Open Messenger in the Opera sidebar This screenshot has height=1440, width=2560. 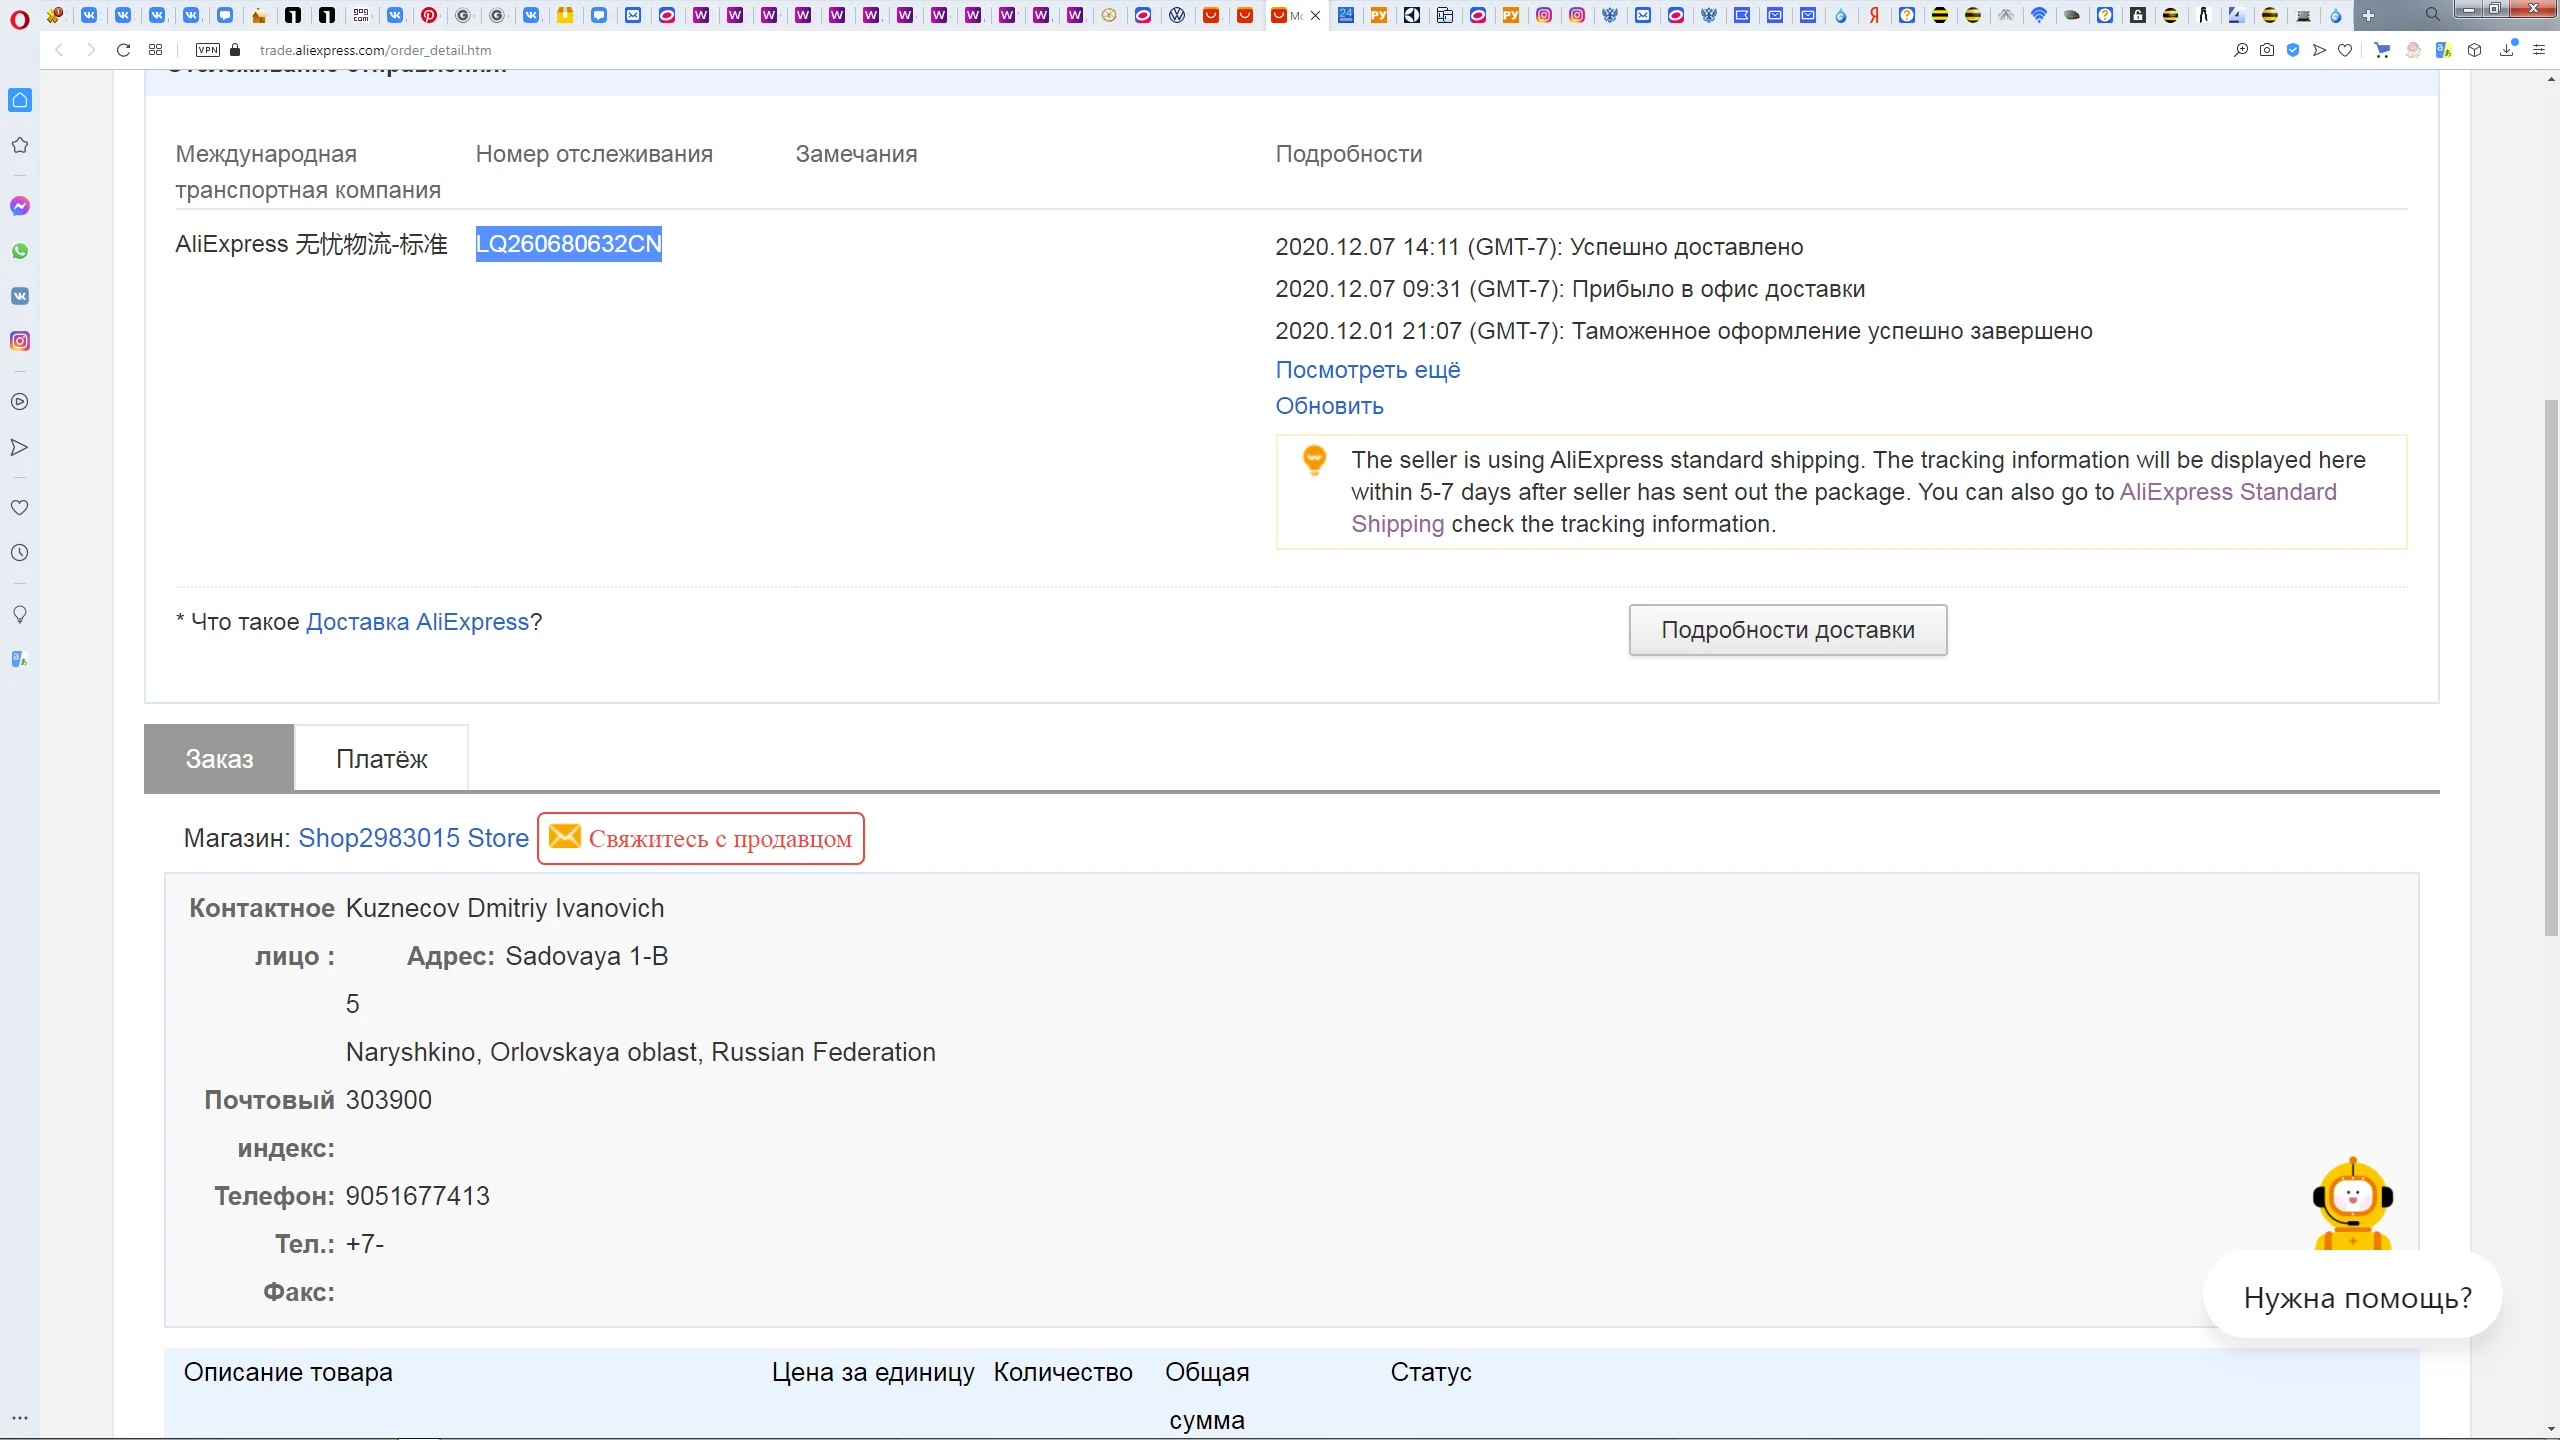click(x=20, y=206)
